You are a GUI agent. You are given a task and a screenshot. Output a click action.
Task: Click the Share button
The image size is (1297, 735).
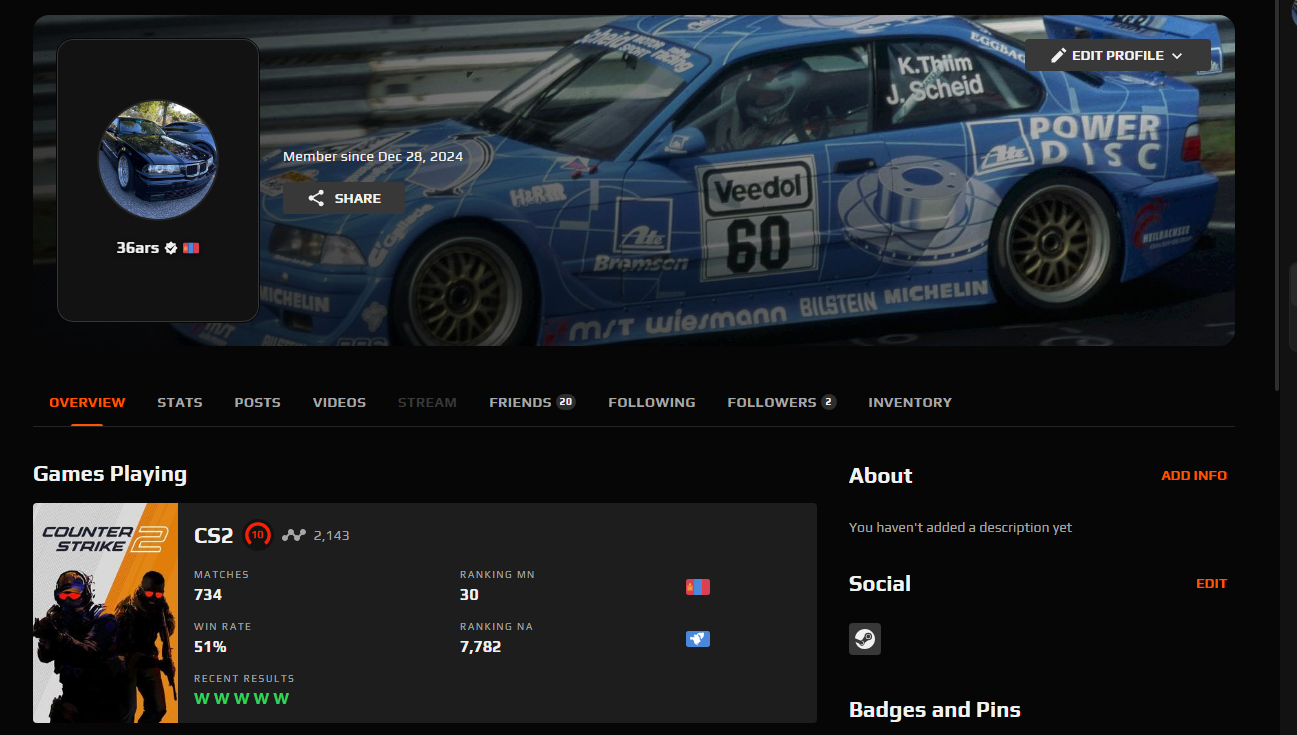click(344, 198)
